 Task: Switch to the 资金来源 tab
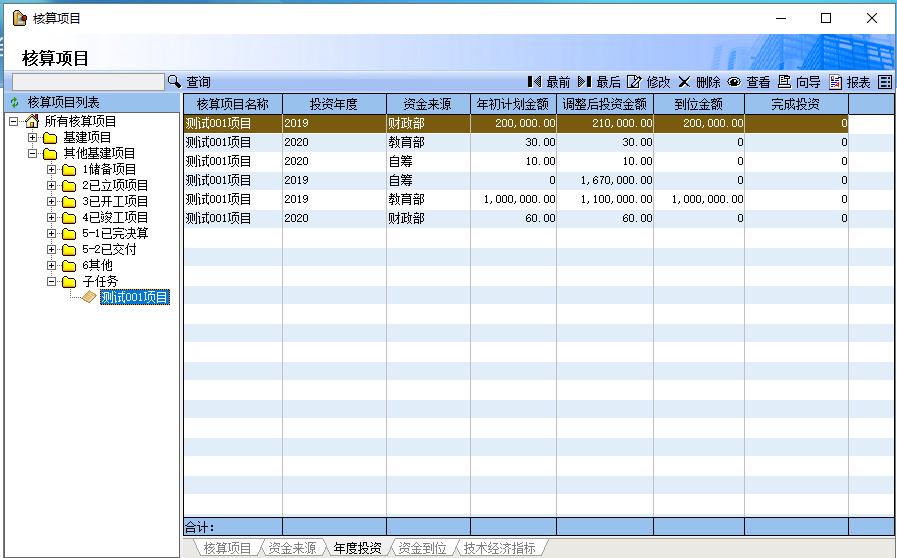click(x=292, y=548)
